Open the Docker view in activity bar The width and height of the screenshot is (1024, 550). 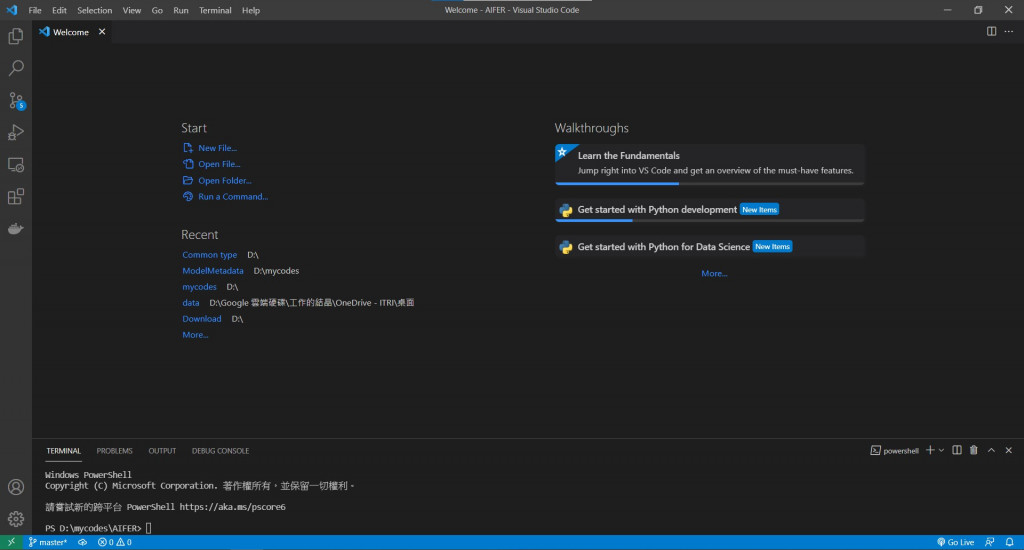[16, 229]
